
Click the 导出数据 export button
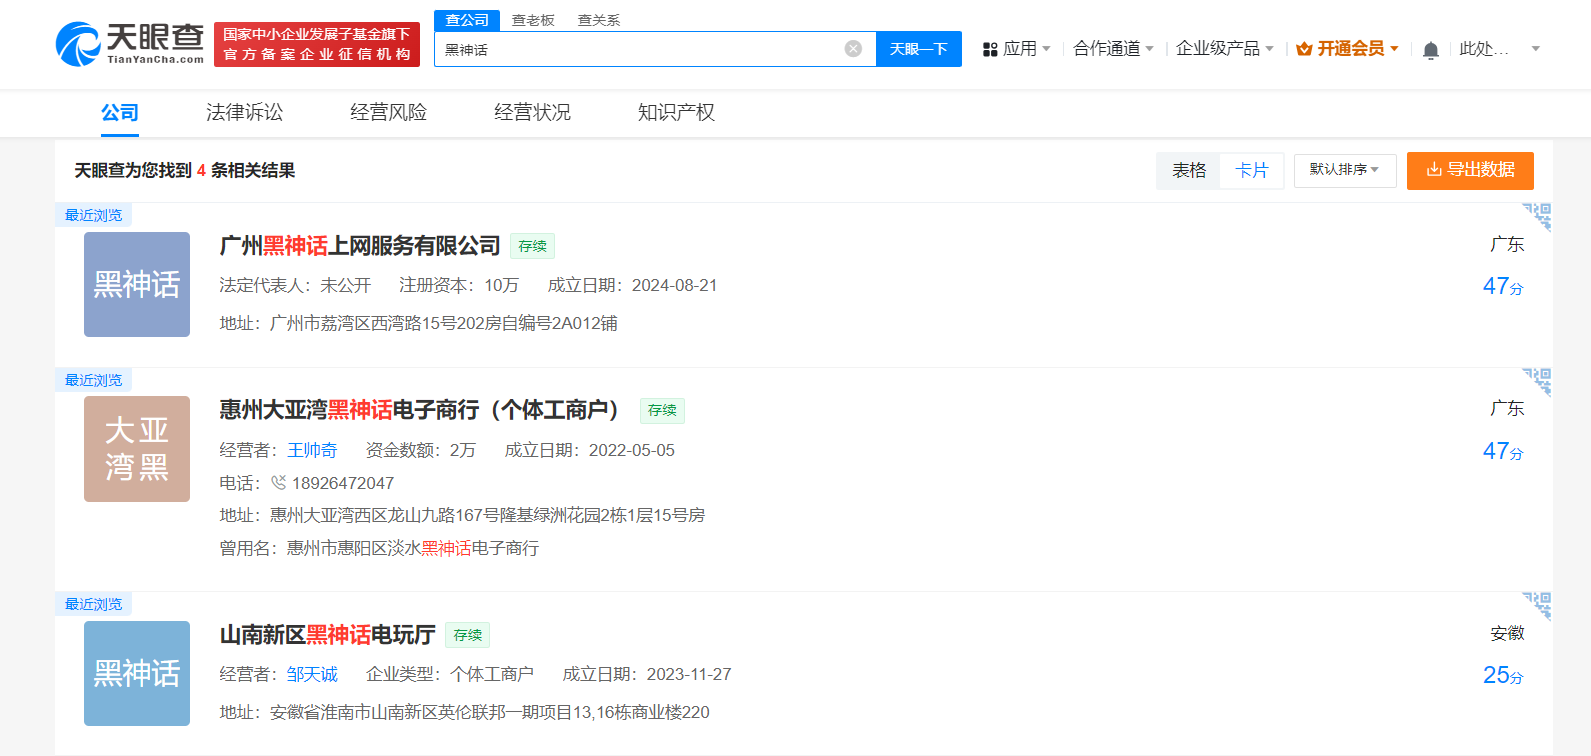tap(1469, 170)
